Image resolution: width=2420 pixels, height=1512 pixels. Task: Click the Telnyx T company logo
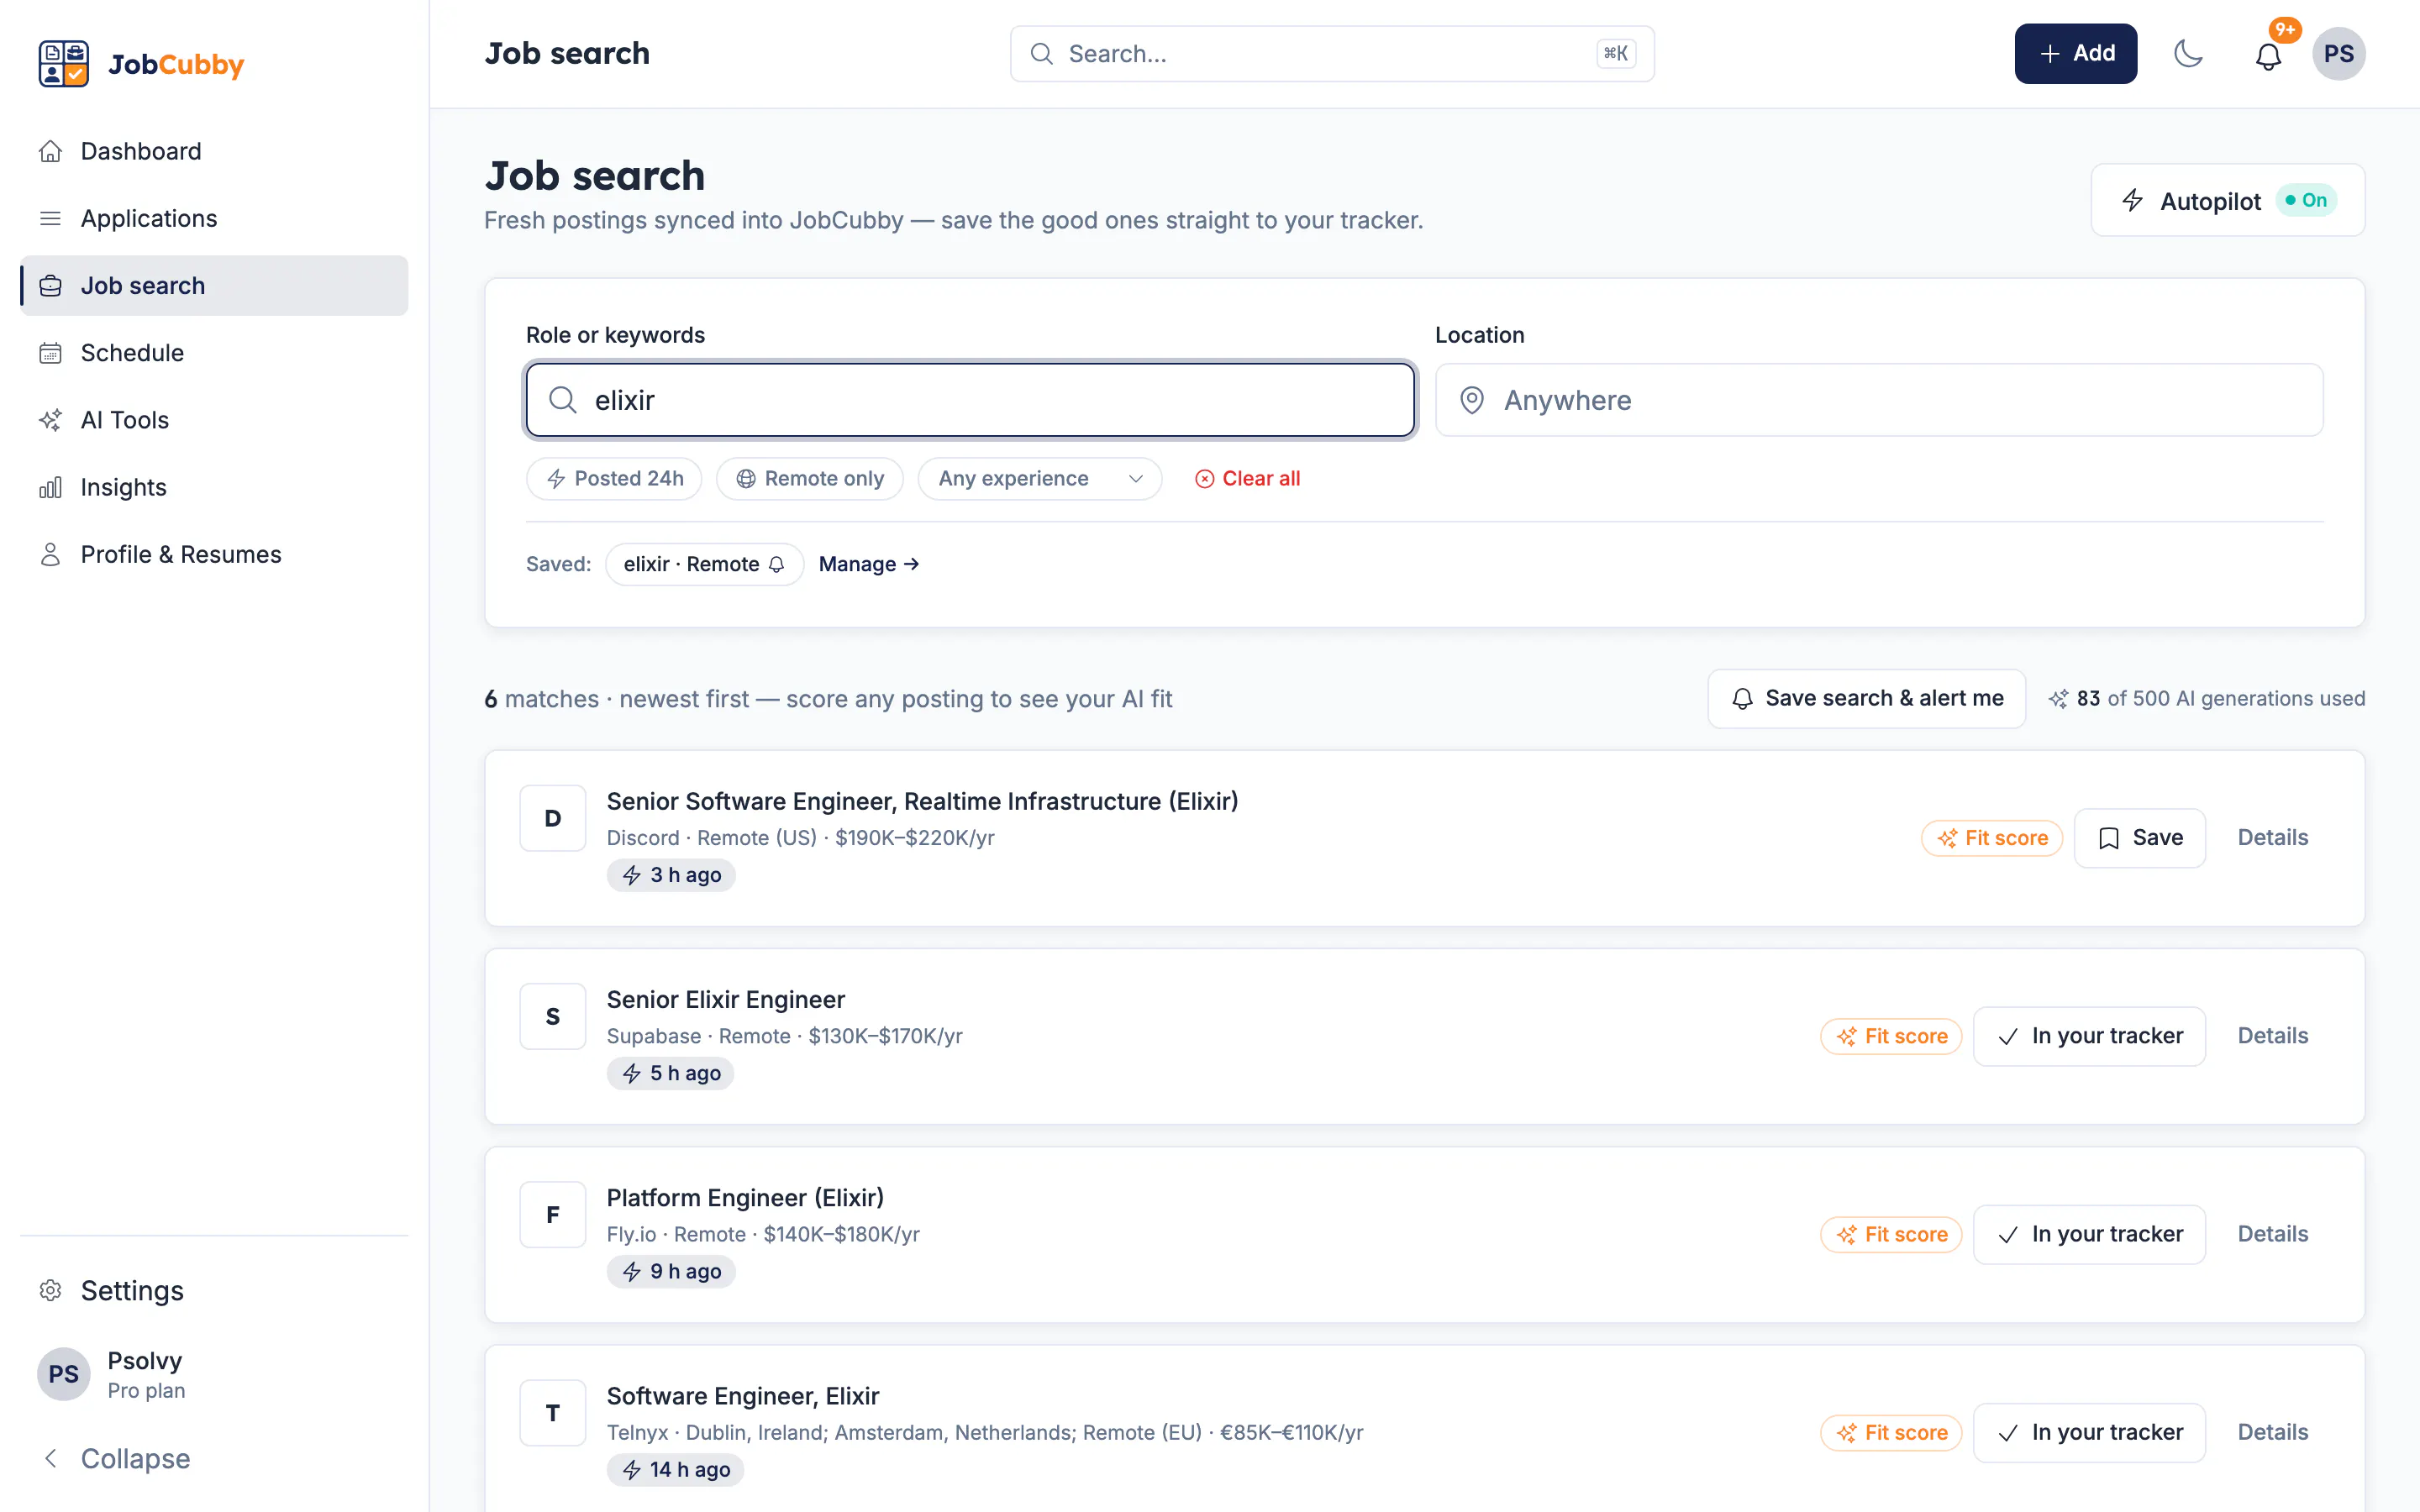[x=552, y=1412]
